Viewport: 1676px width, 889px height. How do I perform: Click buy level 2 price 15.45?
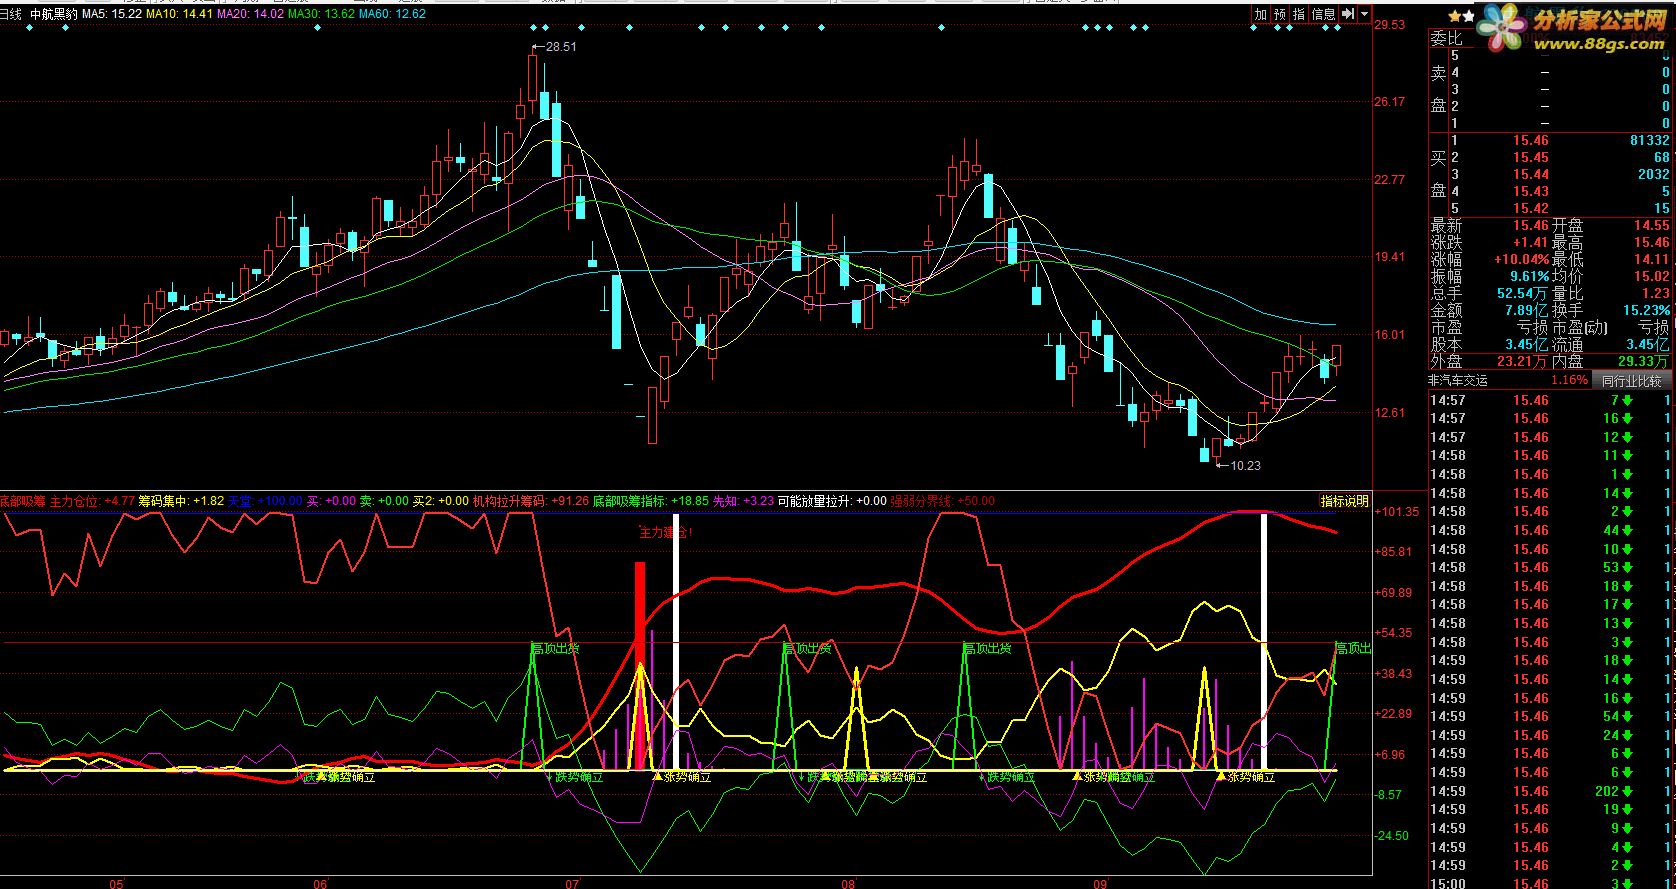tap(1531, 158)
